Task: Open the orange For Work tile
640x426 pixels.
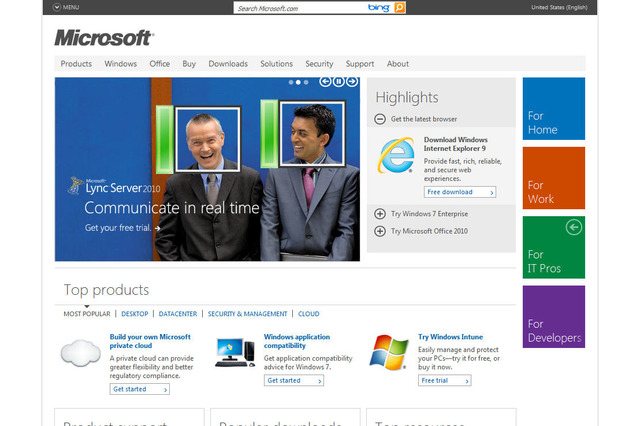Action: 554,178
